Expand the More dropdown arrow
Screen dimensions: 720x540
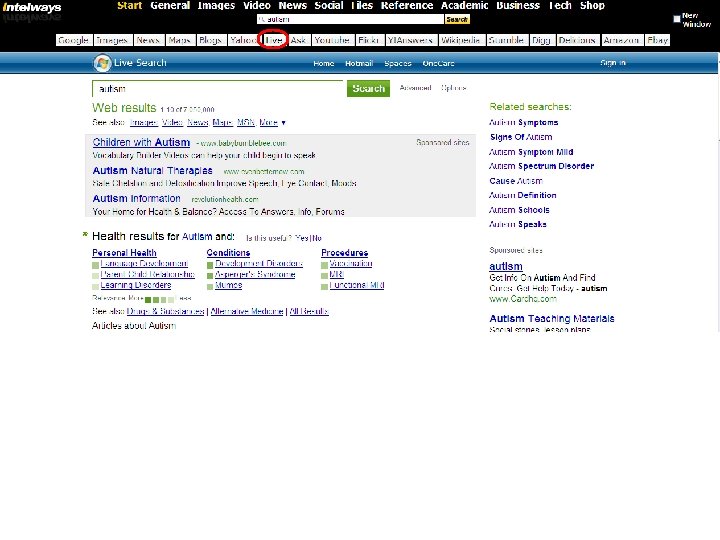(x=283, y=123)
